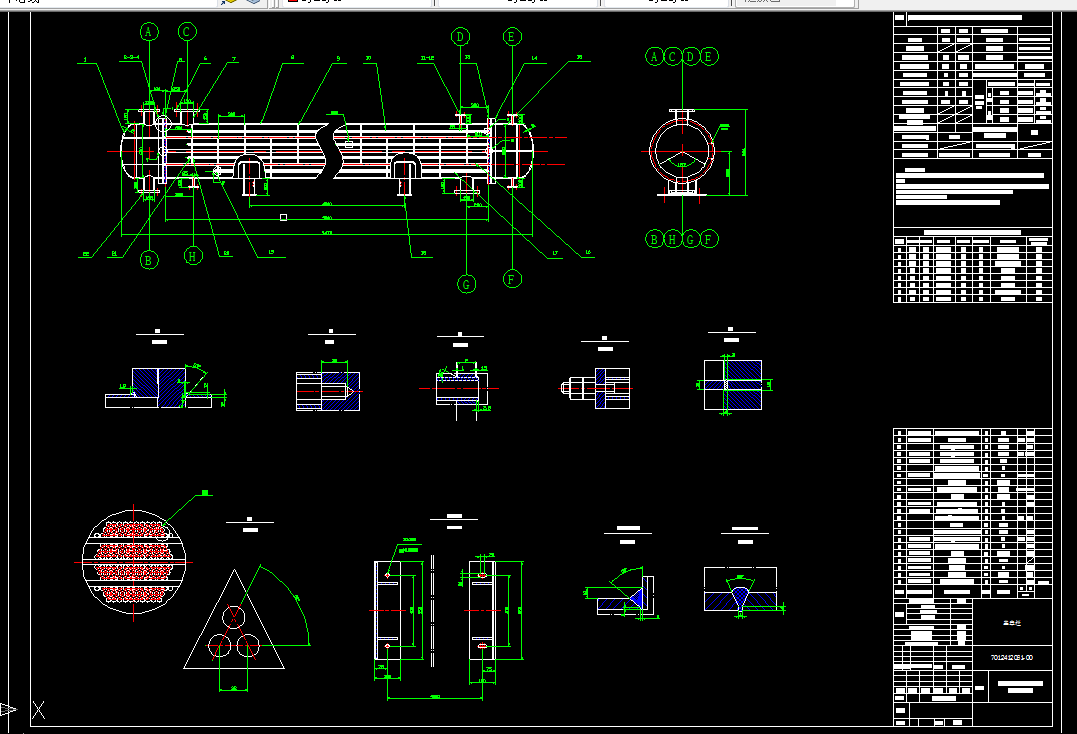Select nozzle balloon D above the main elevation
Screen dimensions: 1077x734
tap(460, 37)
